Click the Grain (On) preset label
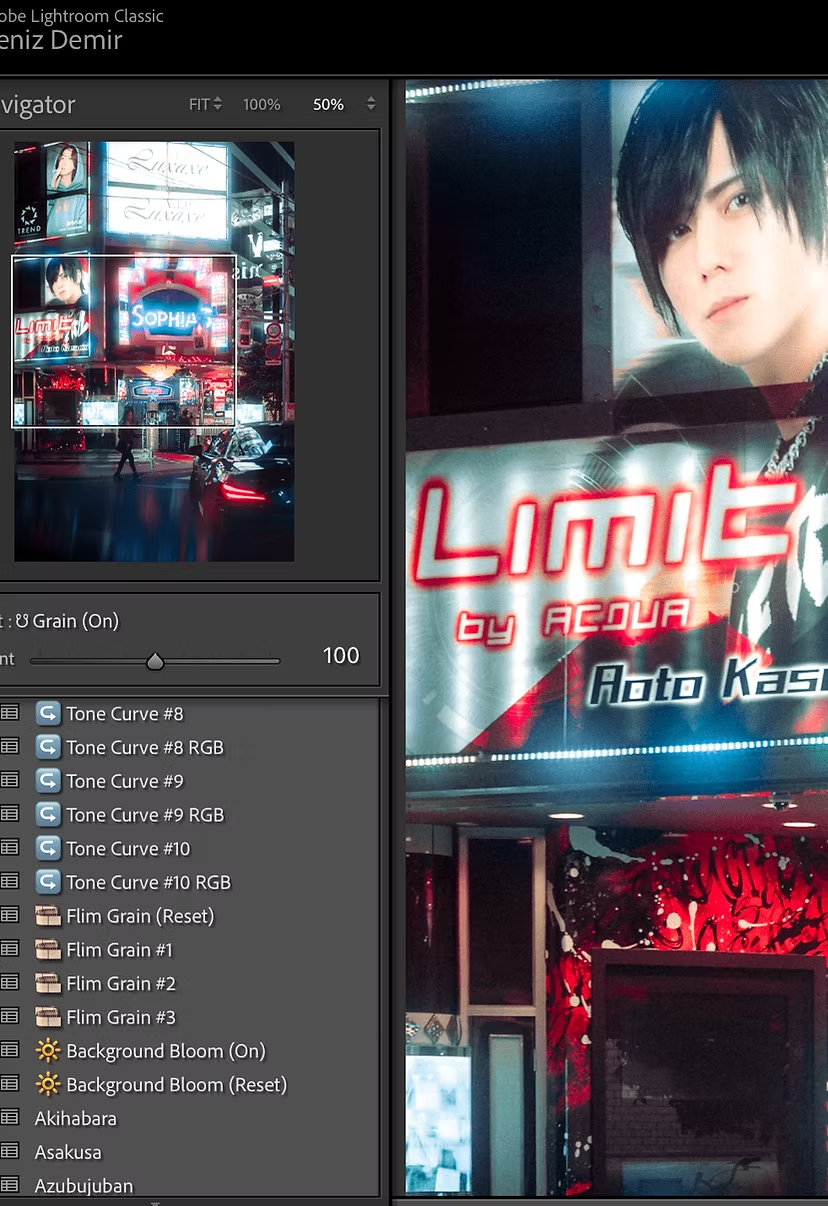 [75, 621]
